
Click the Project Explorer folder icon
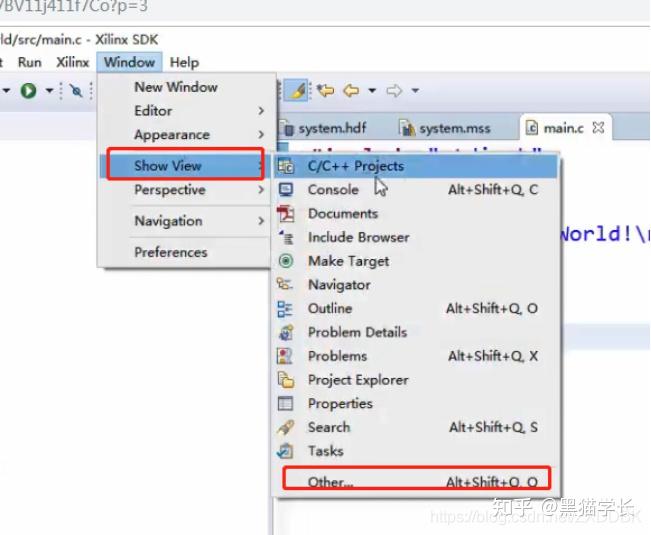click(286, 380)
